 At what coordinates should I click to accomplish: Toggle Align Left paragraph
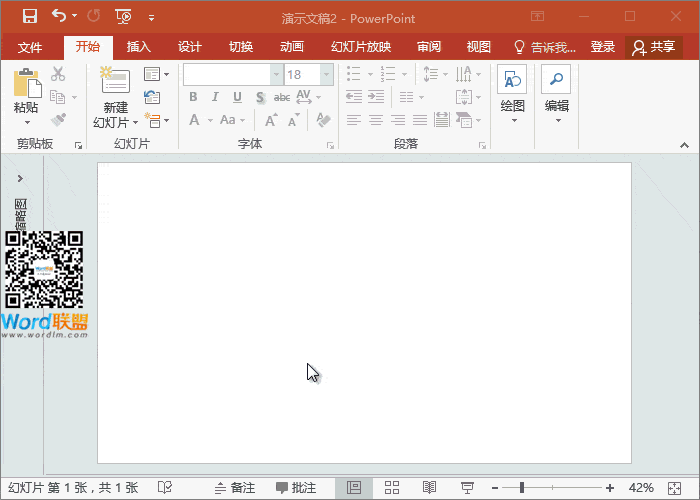[354, 120]
